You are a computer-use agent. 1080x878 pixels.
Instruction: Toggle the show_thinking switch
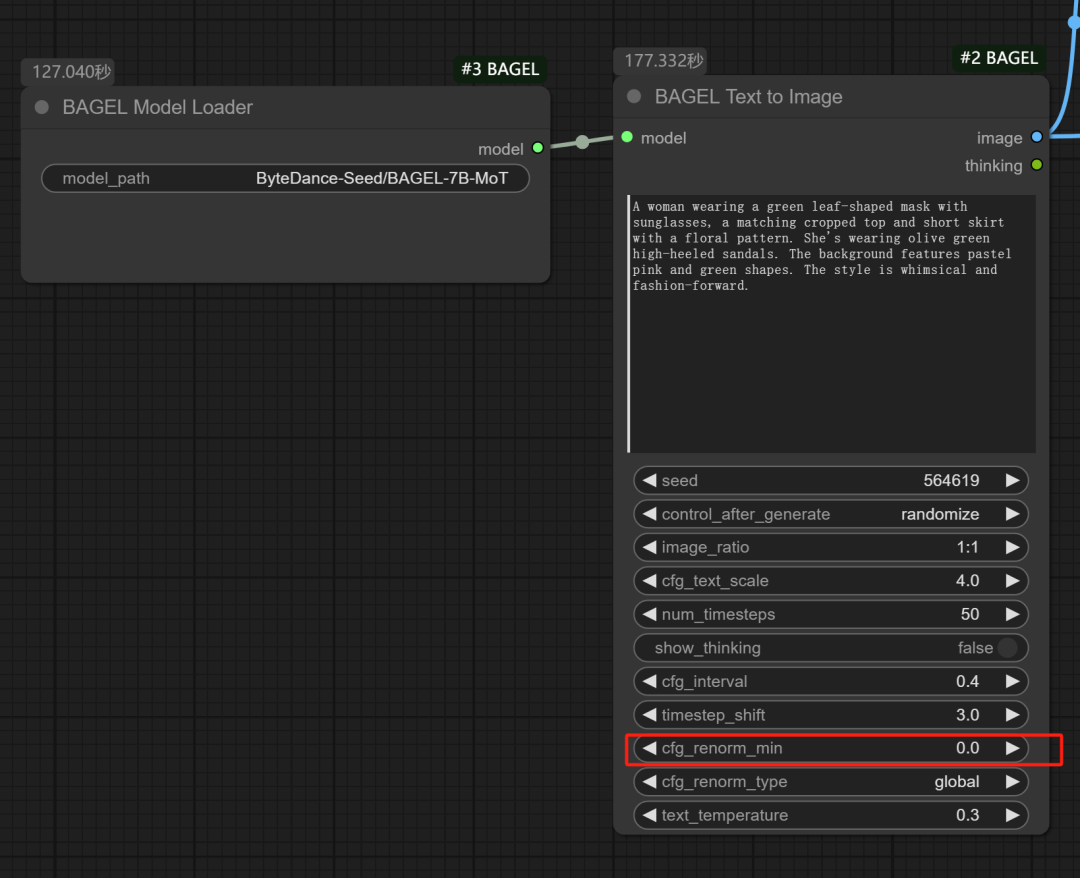point(1007,647)
